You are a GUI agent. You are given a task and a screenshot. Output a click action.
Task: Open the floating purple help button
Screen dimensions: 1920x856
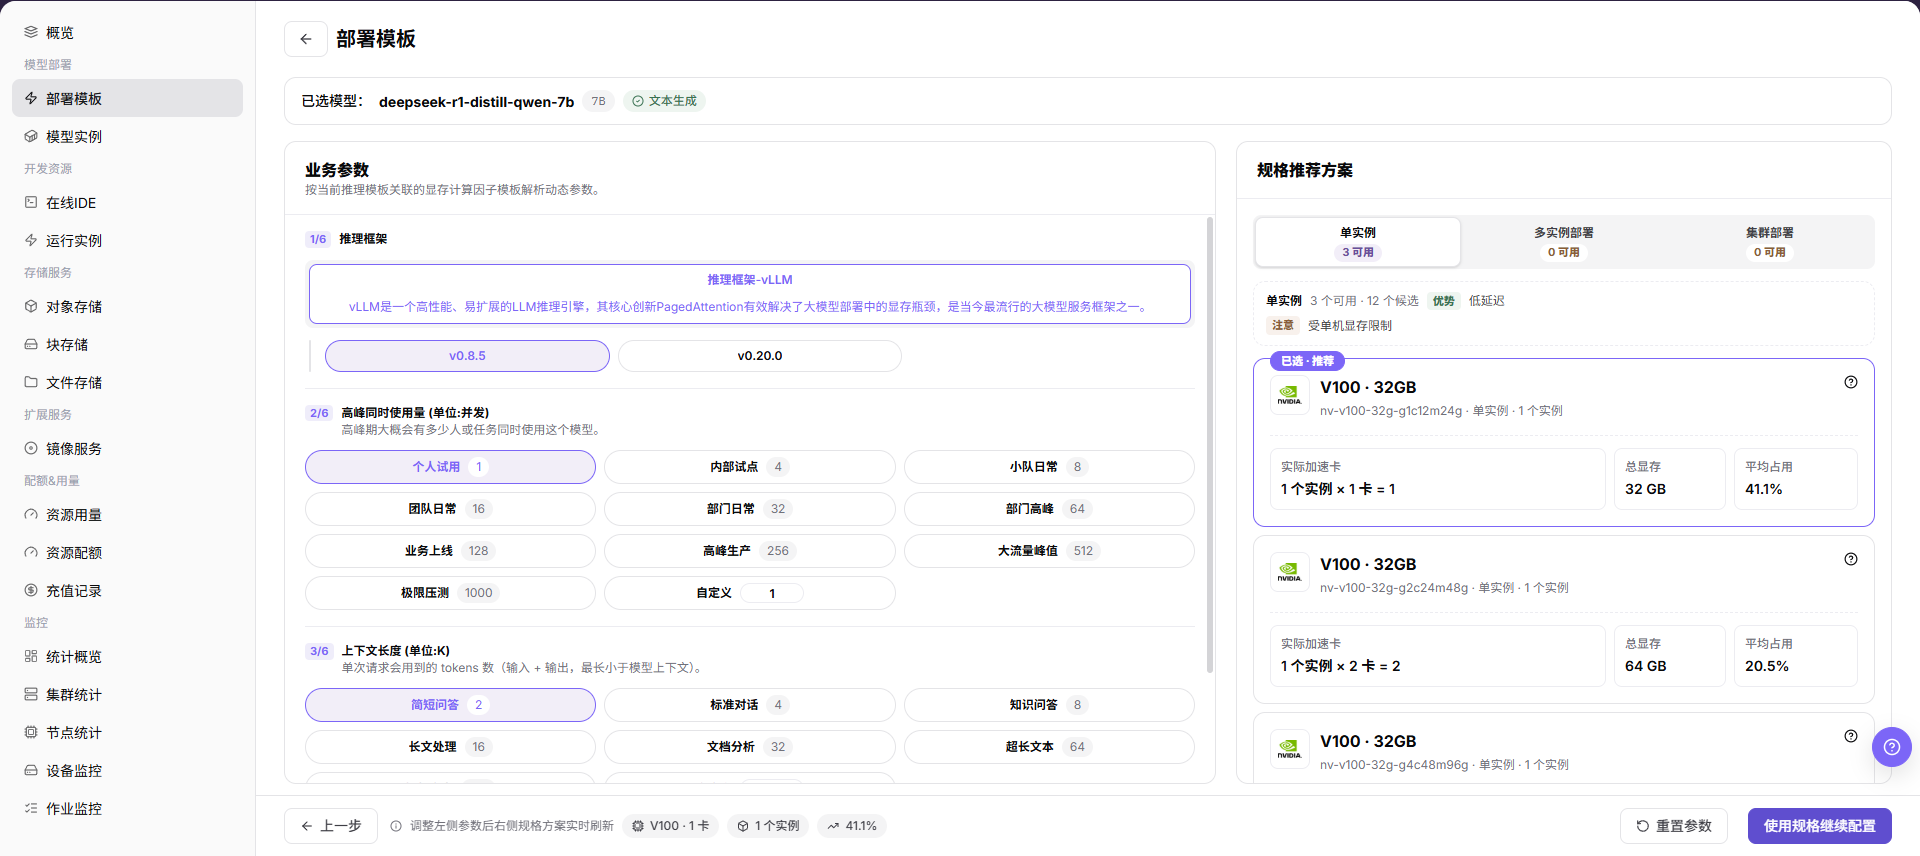pyautogui.click(x=1892, y=747)
